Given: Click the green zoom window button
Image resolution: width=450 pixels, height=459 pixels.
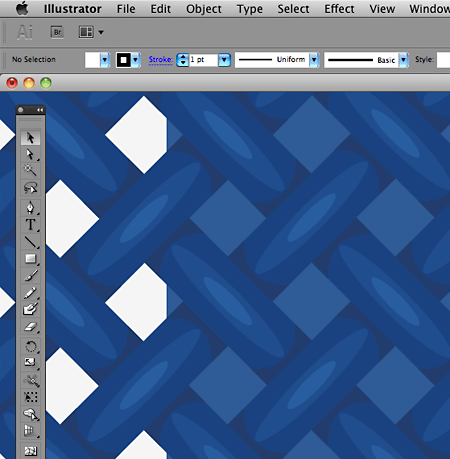Looking at the screenshot, I should click(x=46, y=83).
